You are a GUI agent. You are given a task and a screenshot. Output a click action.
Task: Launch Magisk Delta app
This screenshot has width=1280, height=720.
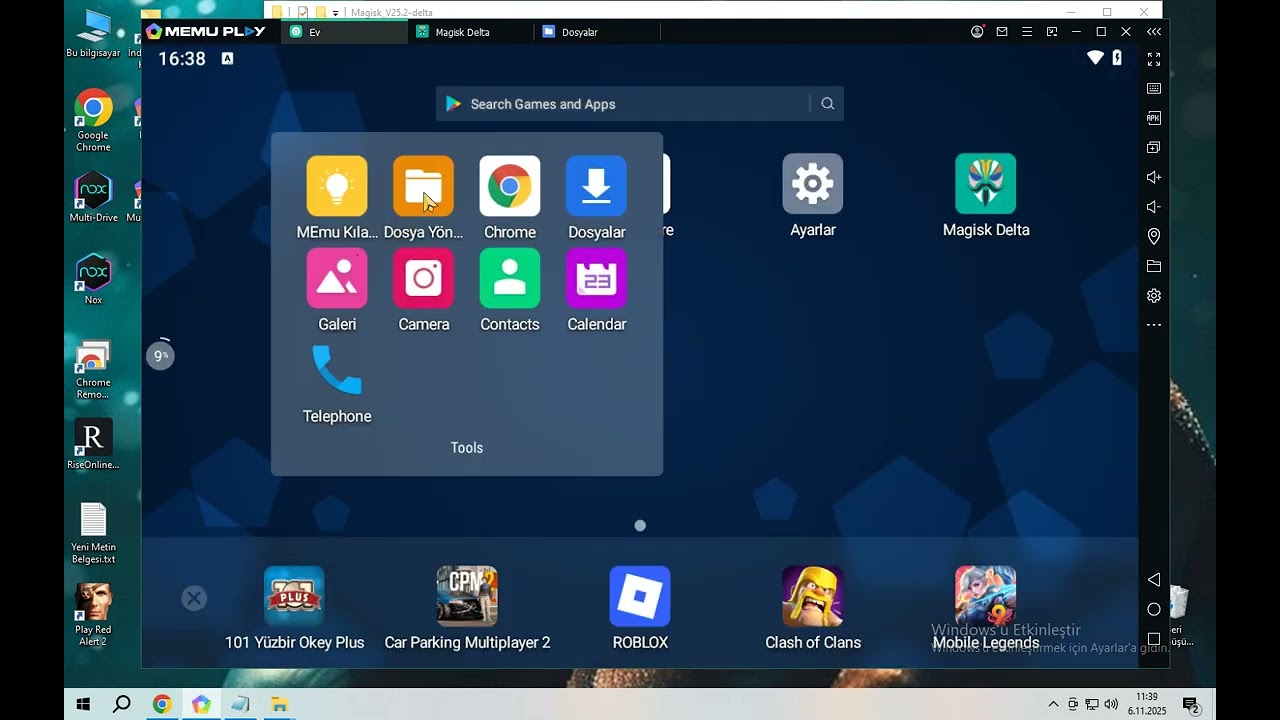(985, 184)
